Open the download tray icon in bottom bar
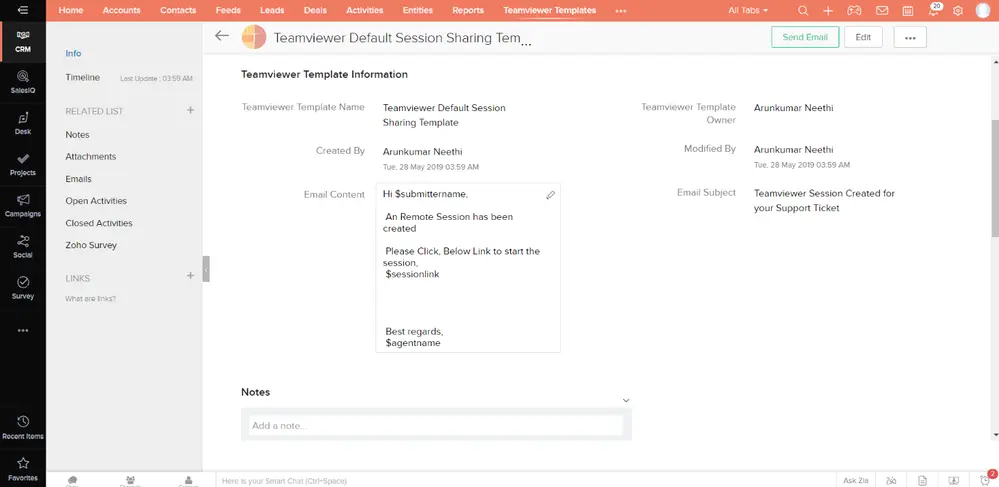Screen dimensions: 999x487 (953, 481)
